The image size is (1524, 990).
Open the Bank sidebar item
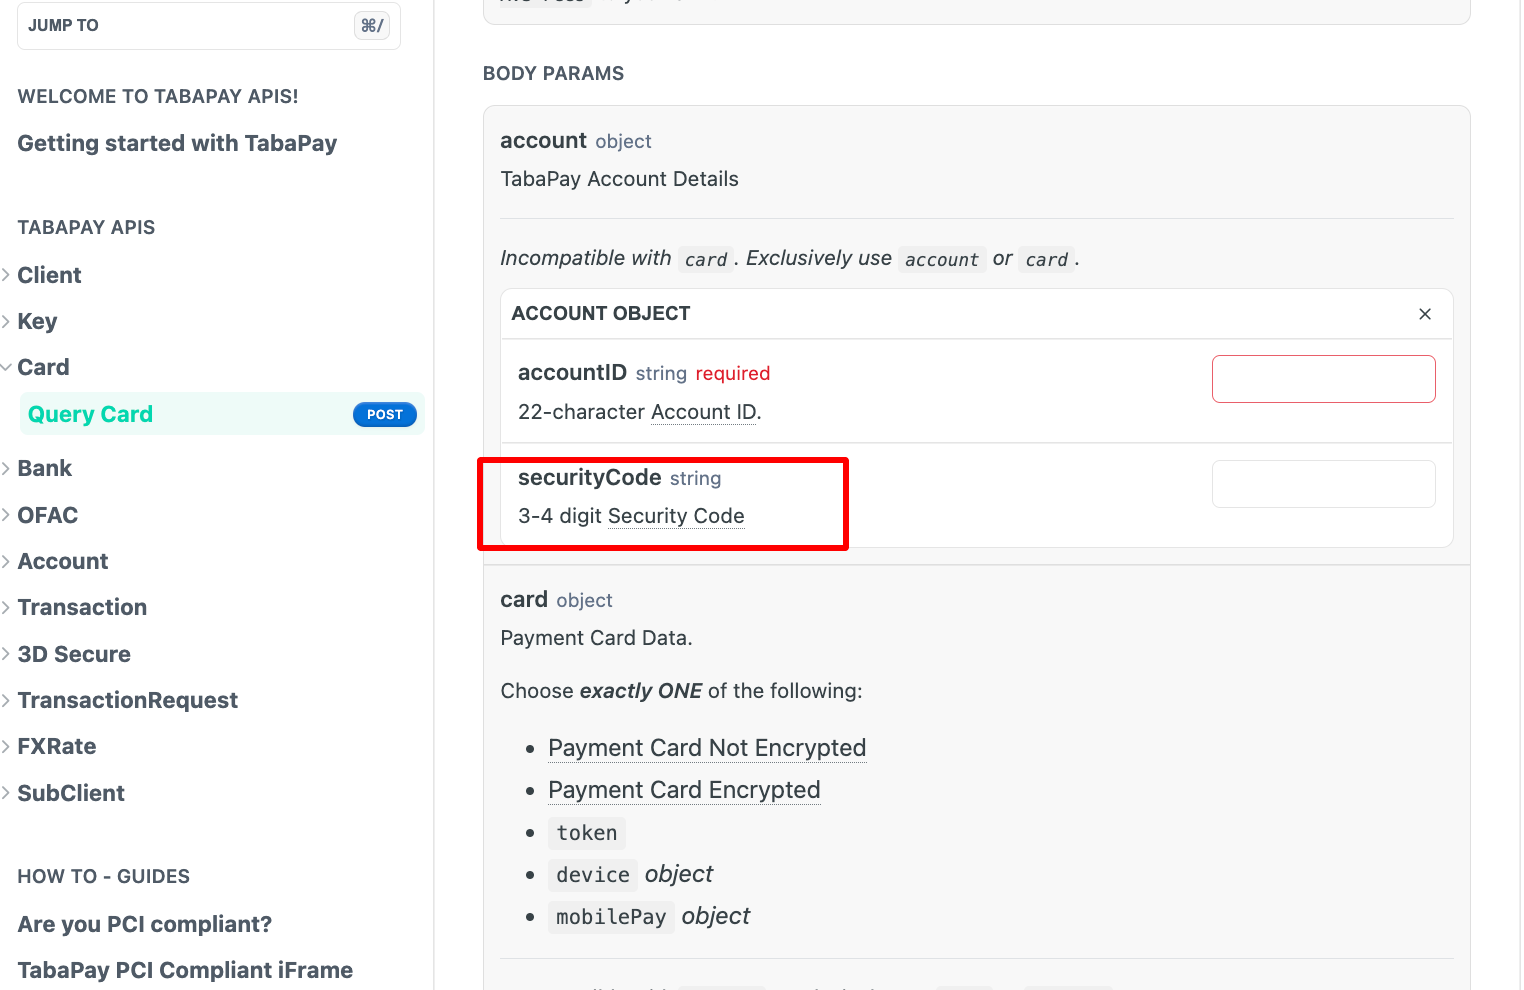pos(44,468)
